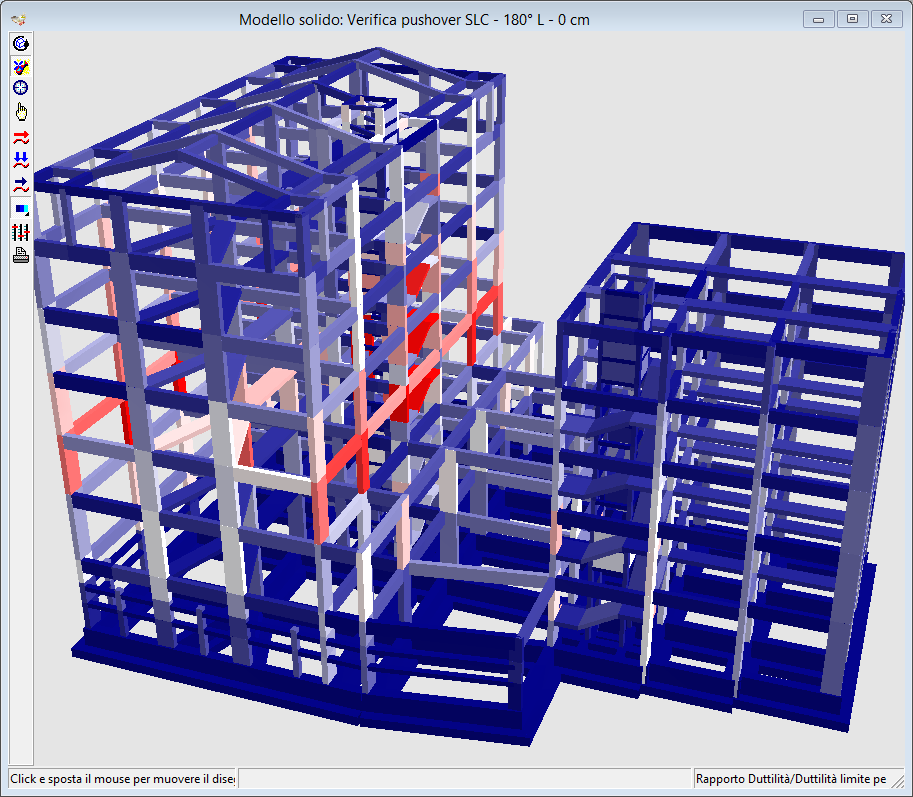Select the hand pan tool
The height and width of the screenshot is (797, 913).
click(20, 111)
